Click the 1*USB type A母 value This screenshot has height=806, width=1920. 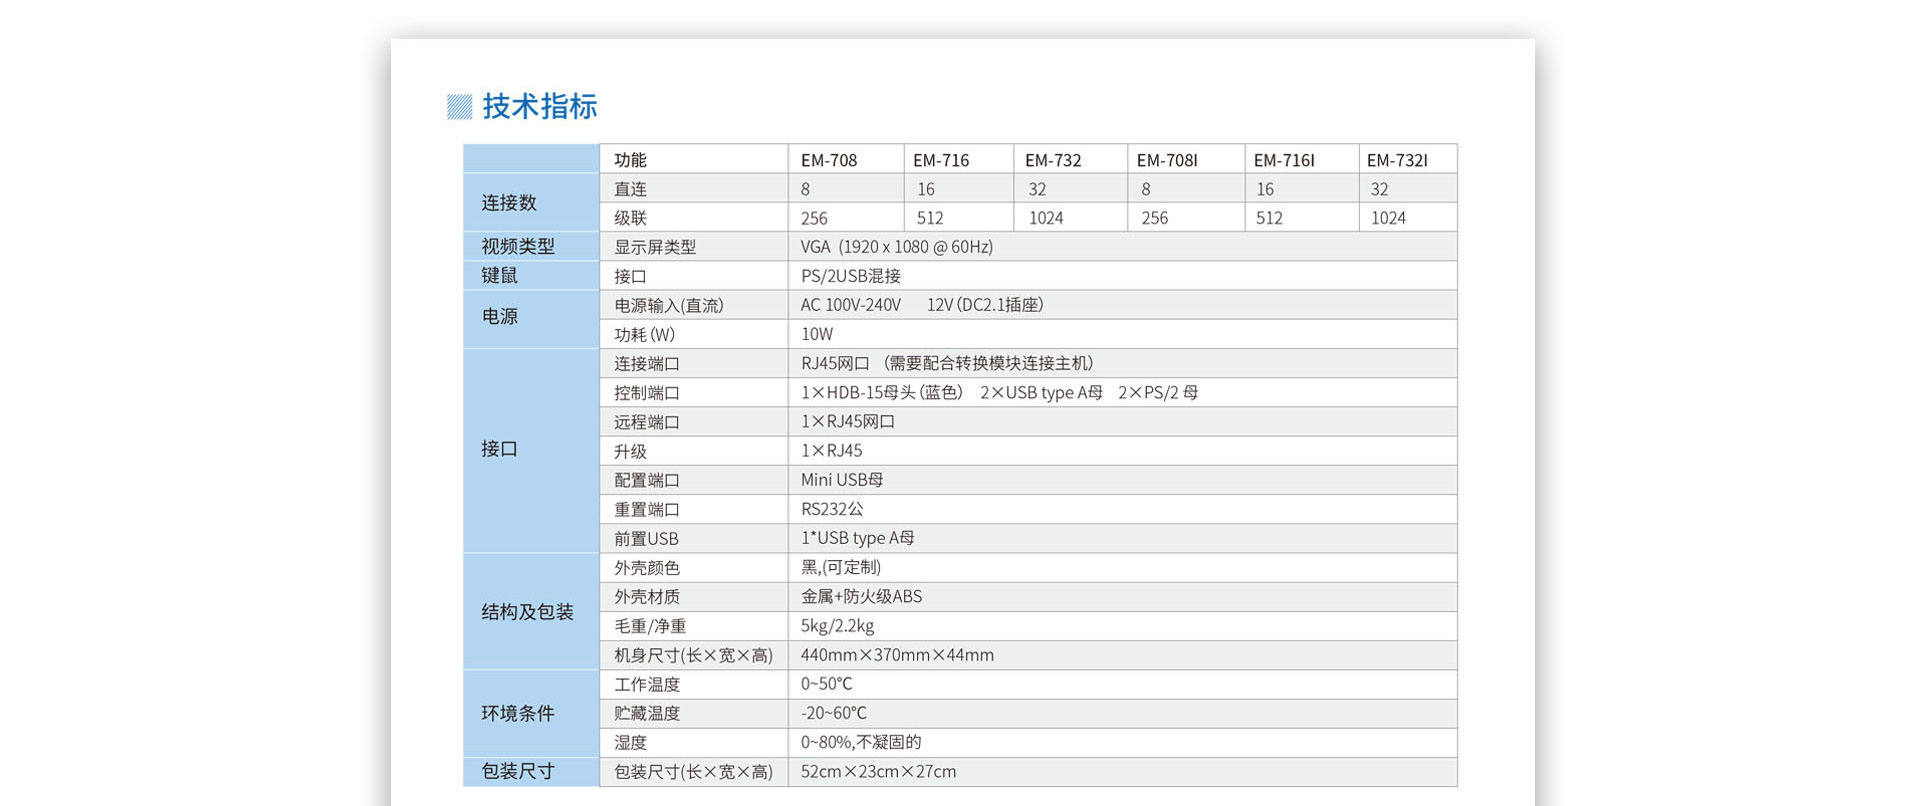pyautogui.click(x=858, y=538)
